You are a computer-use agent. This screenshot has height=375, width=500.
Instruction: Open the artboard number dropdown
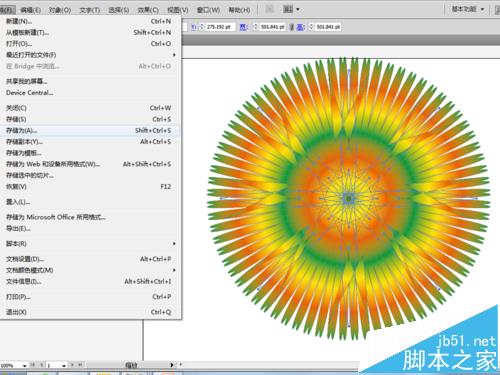click(64, 366)
